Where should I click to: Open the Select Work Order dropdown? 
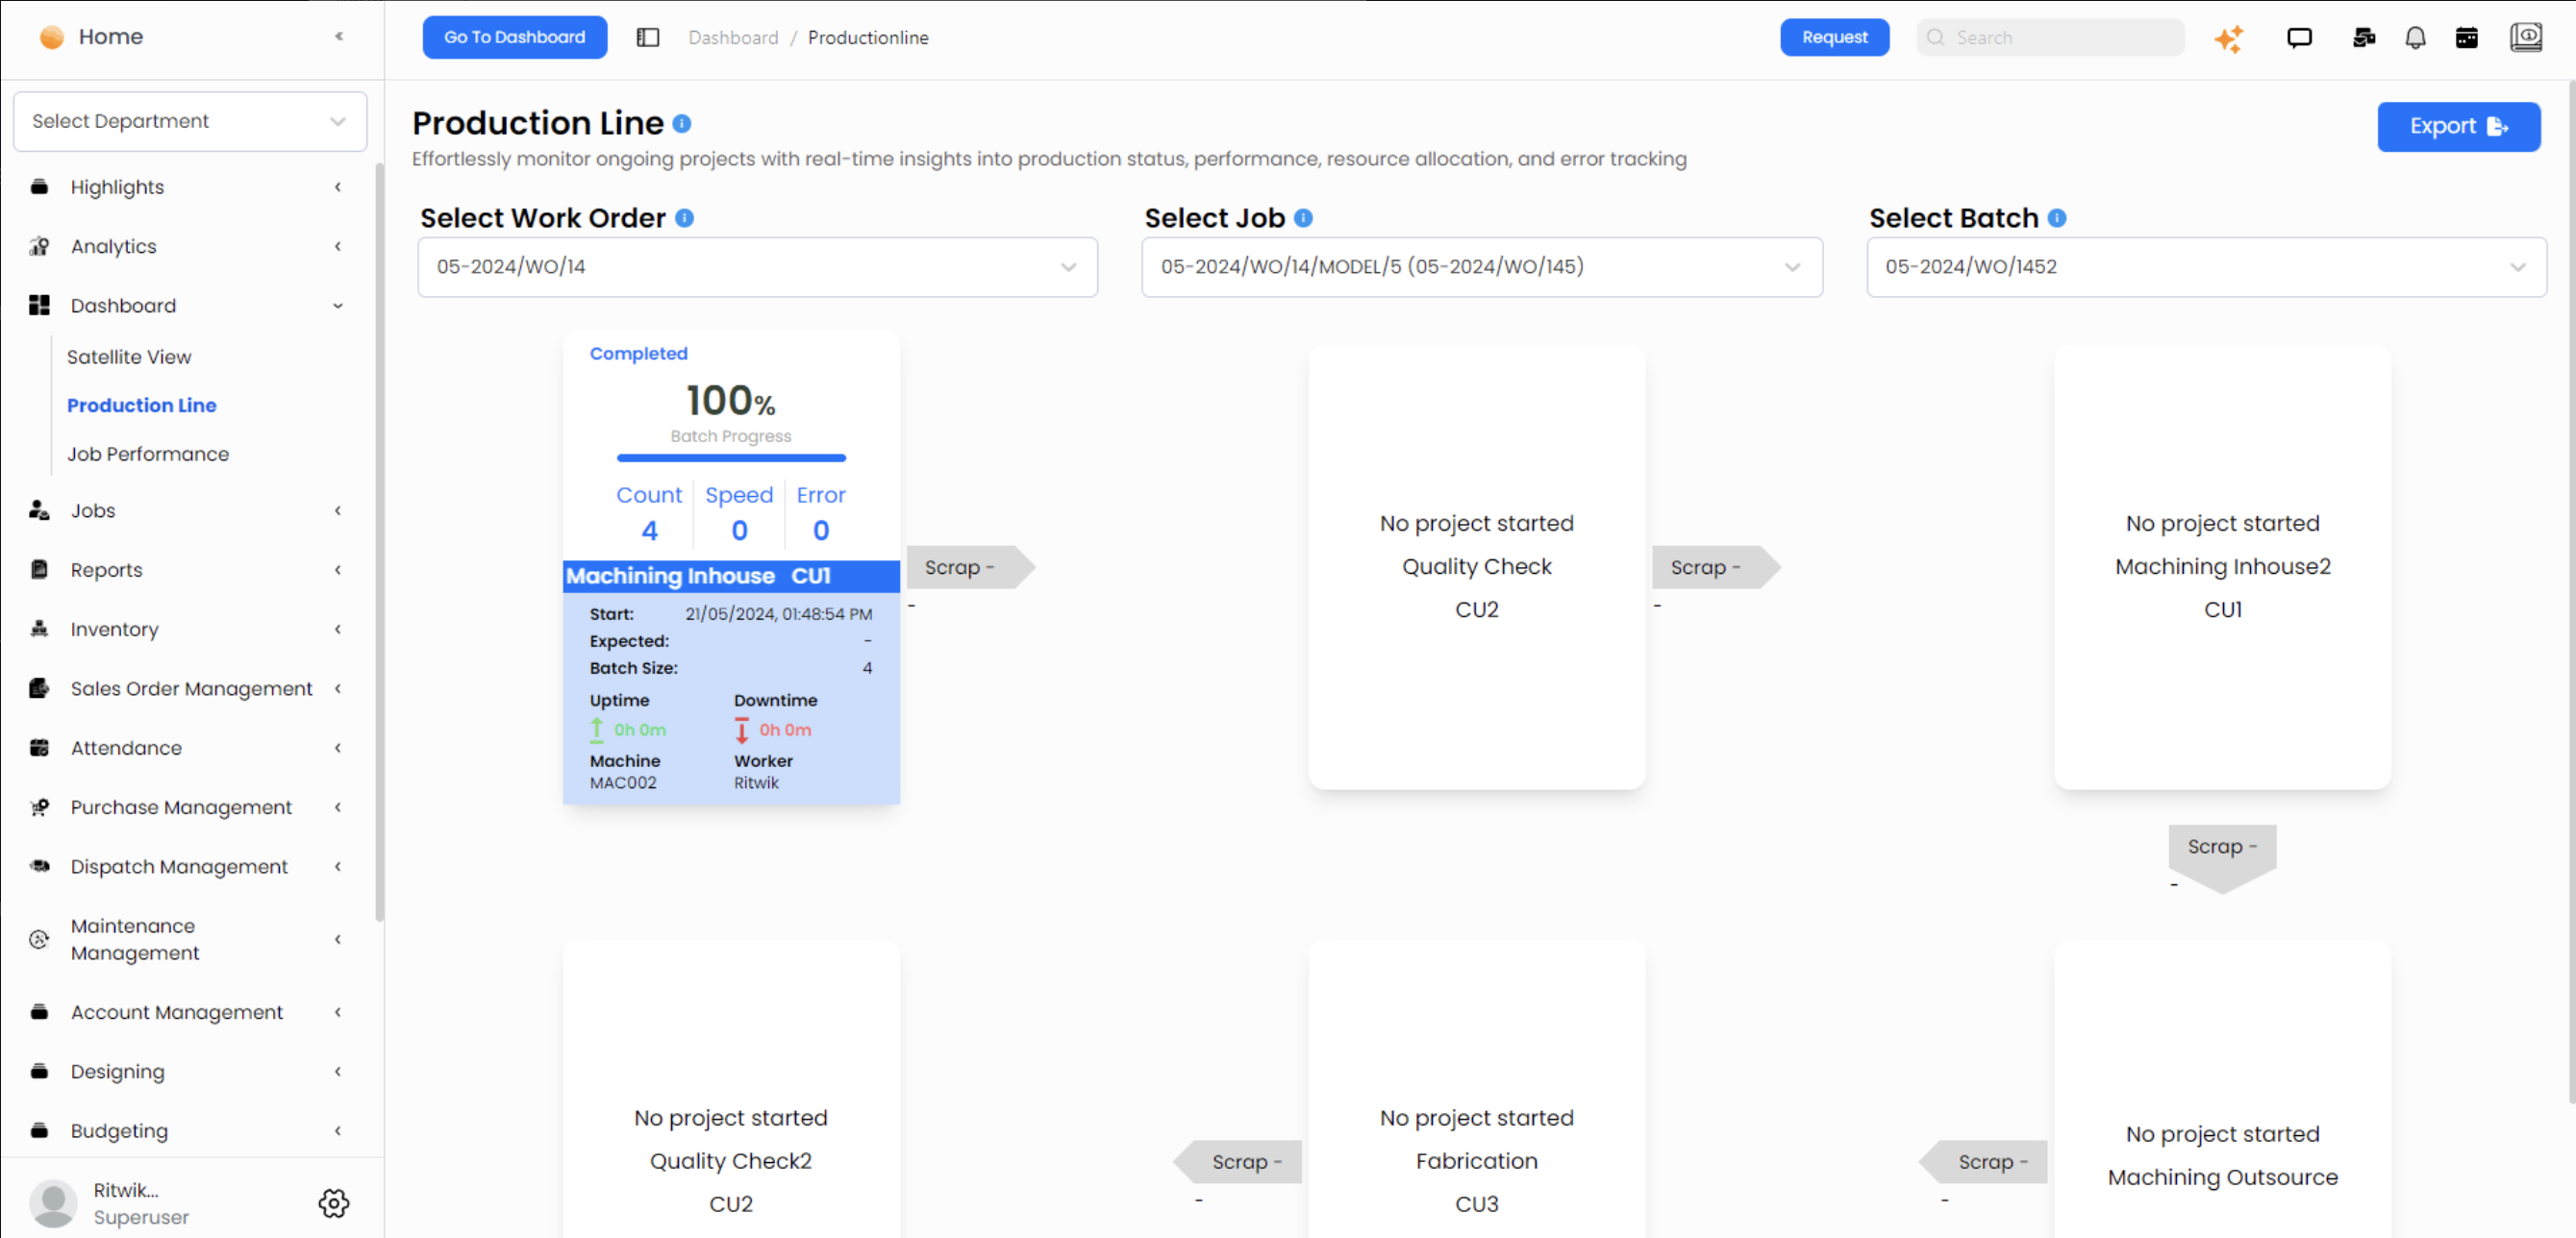click(757, 267)
